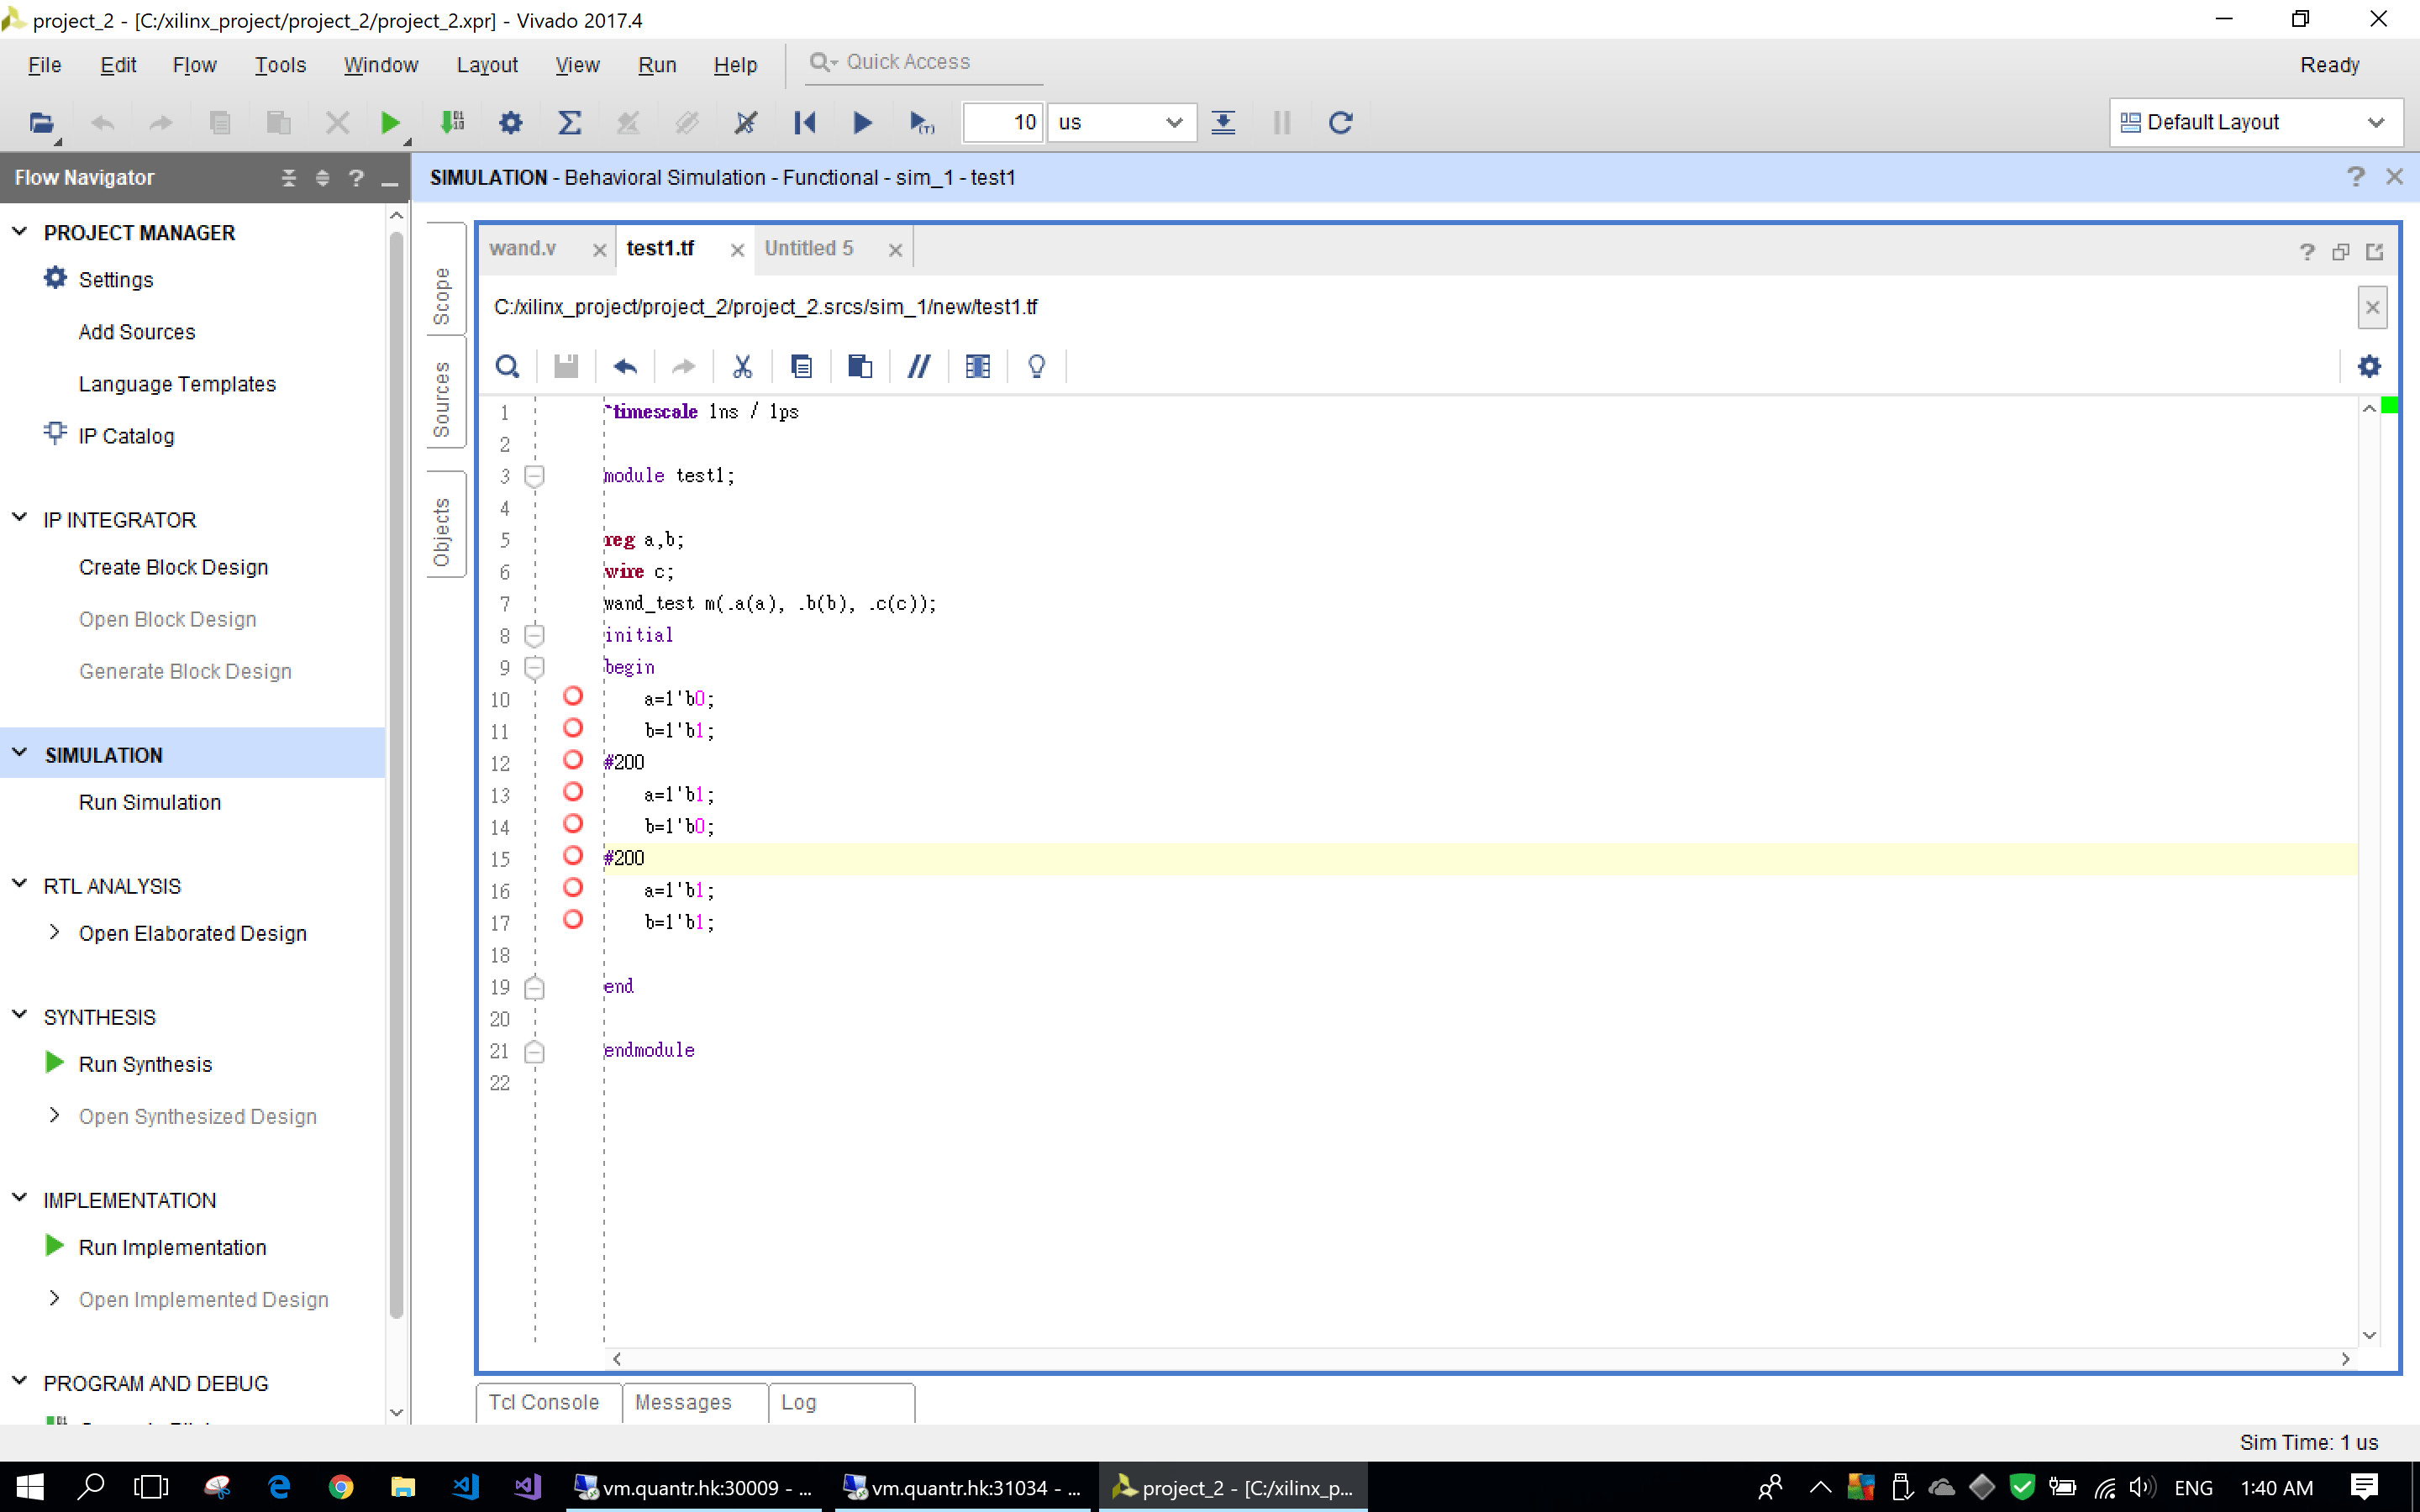
Task: Click Run Implementation
Action: point(172,1247)
